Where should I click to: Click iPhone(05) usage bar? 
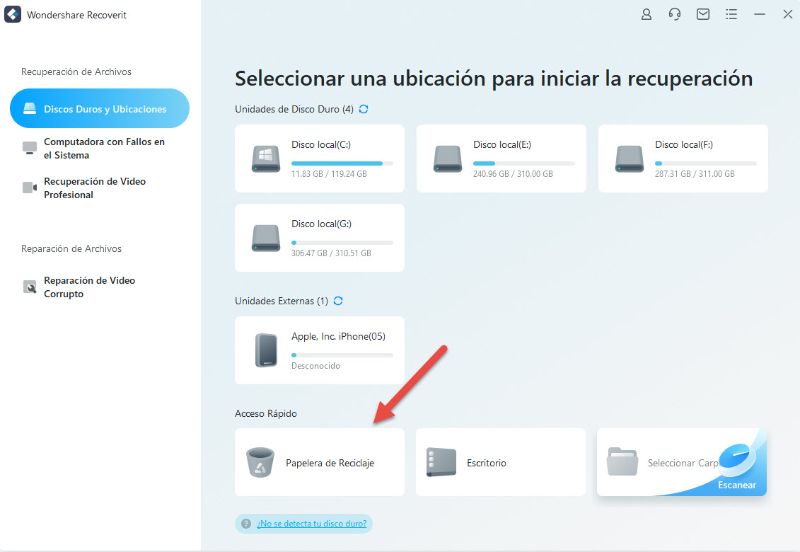point(342,355)
